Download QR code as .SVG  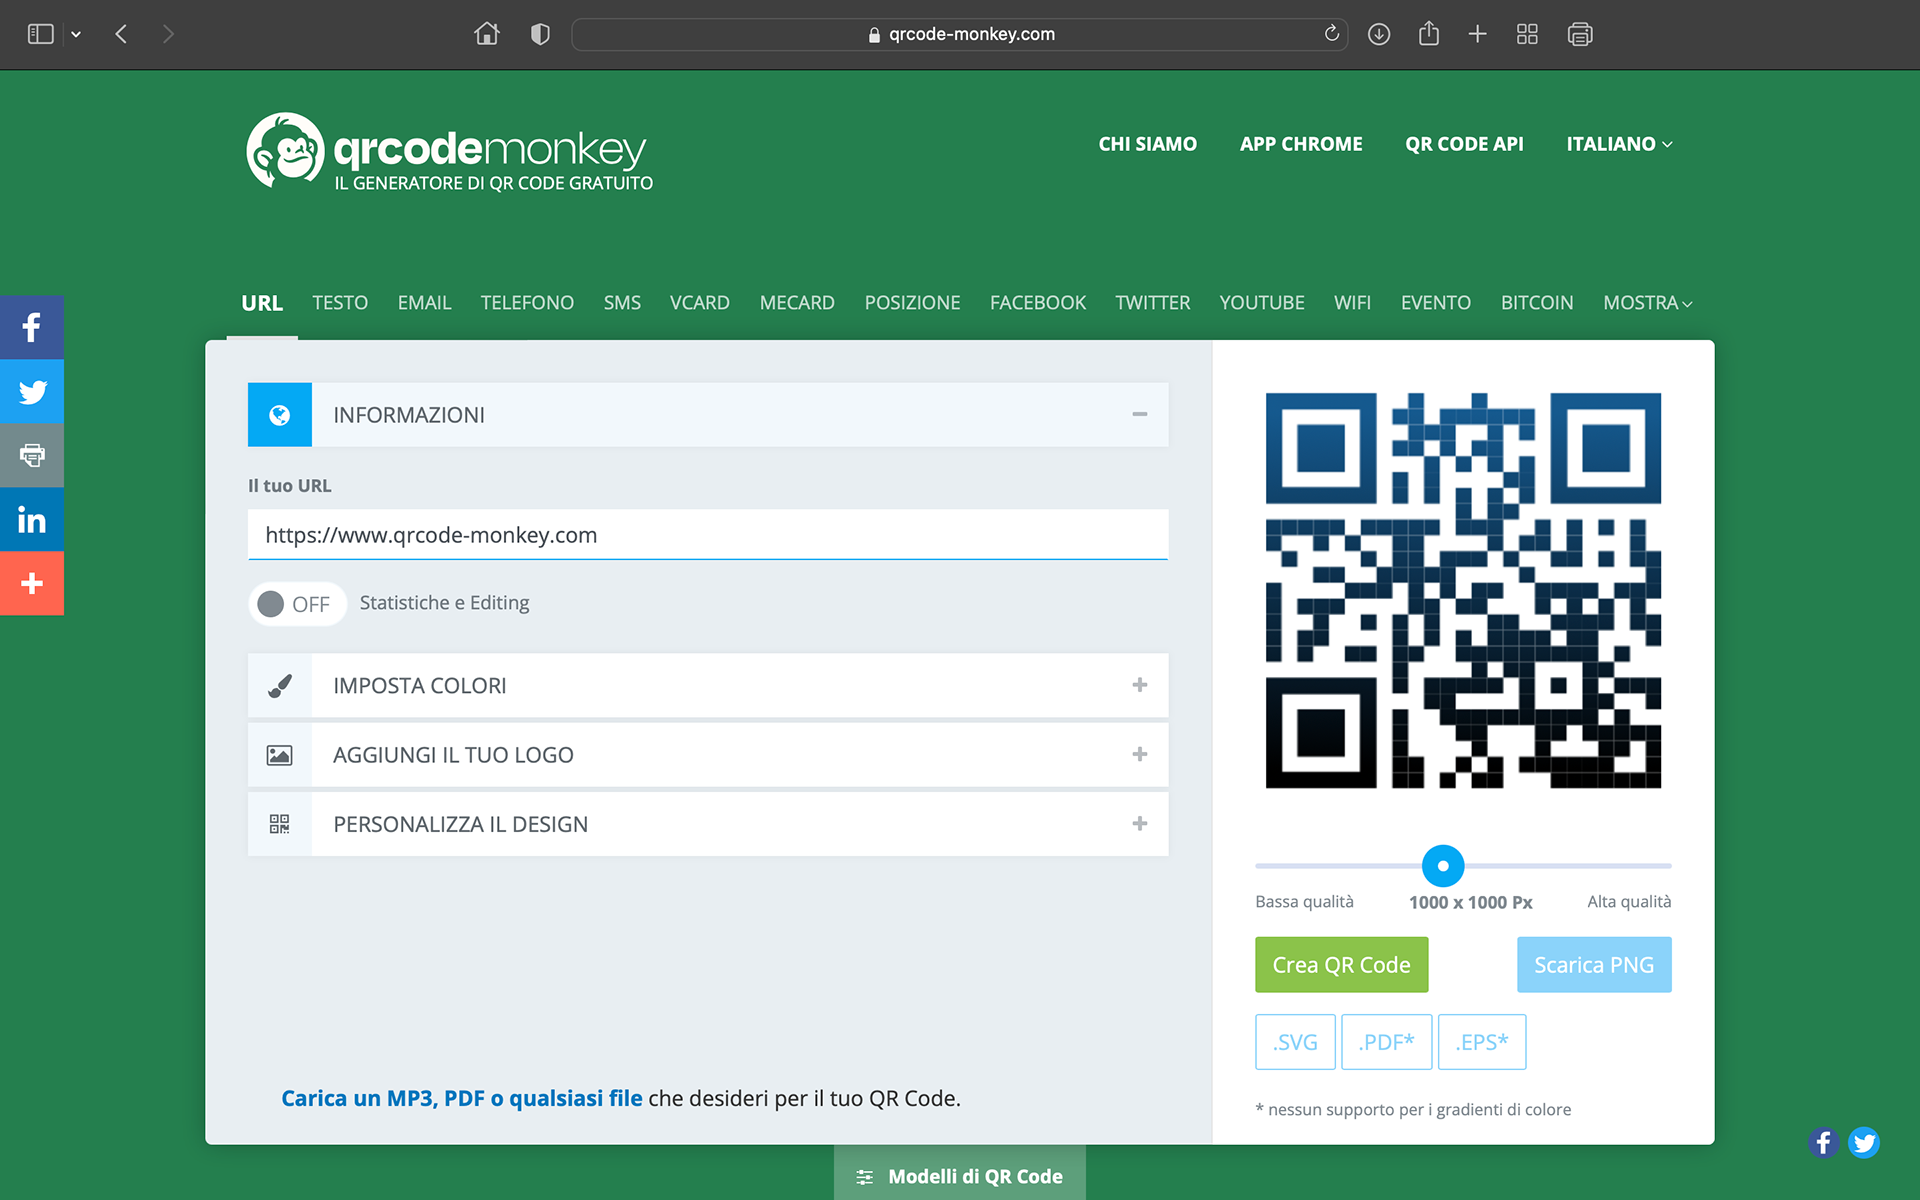1295,1042
